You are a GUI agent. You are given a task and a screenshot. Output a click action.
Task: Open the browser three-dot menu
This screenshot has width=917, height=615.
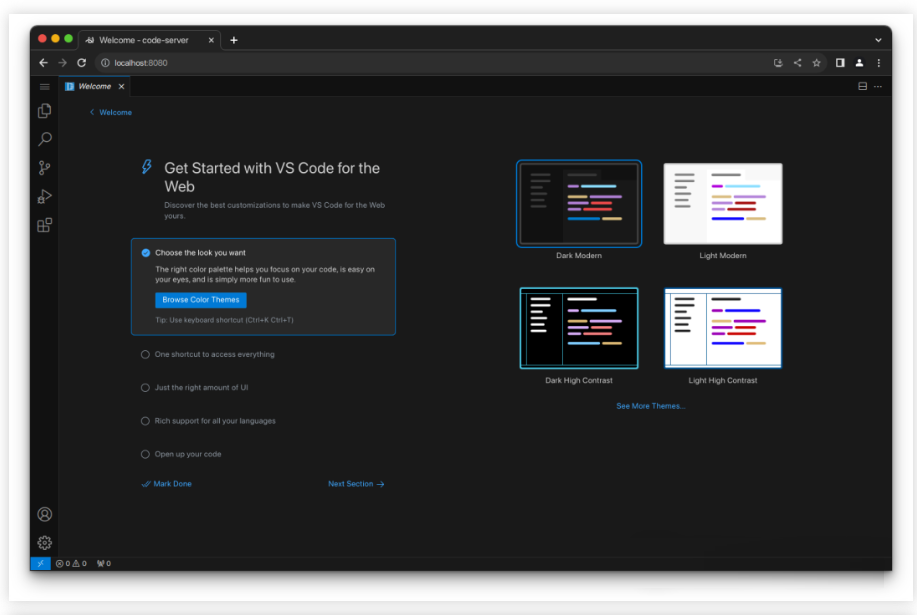[x=878, y=63]
